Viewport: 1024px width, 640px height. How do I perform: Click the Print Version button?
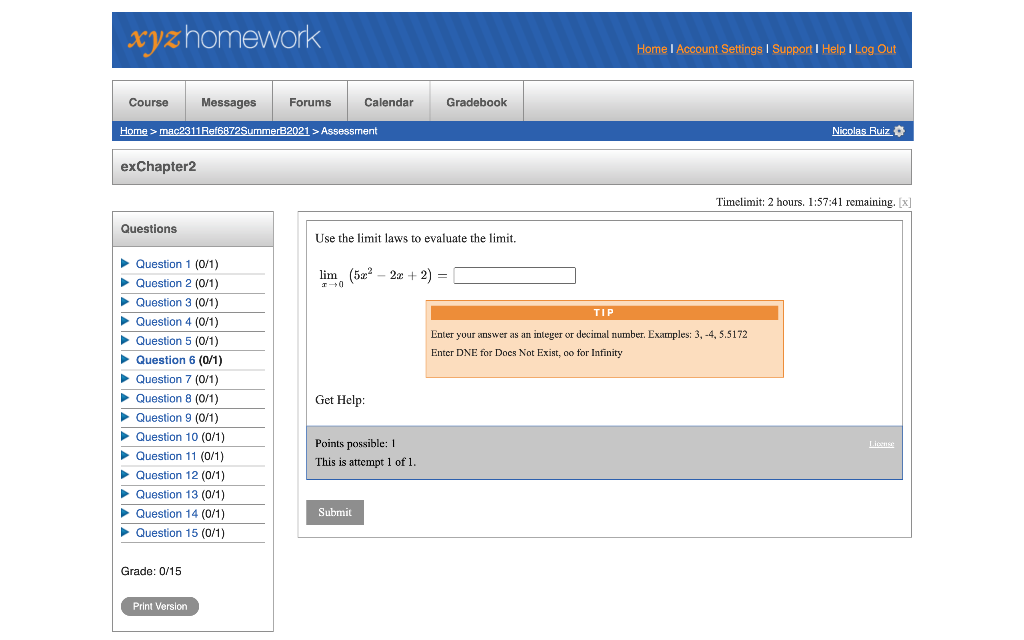point(159,606)
